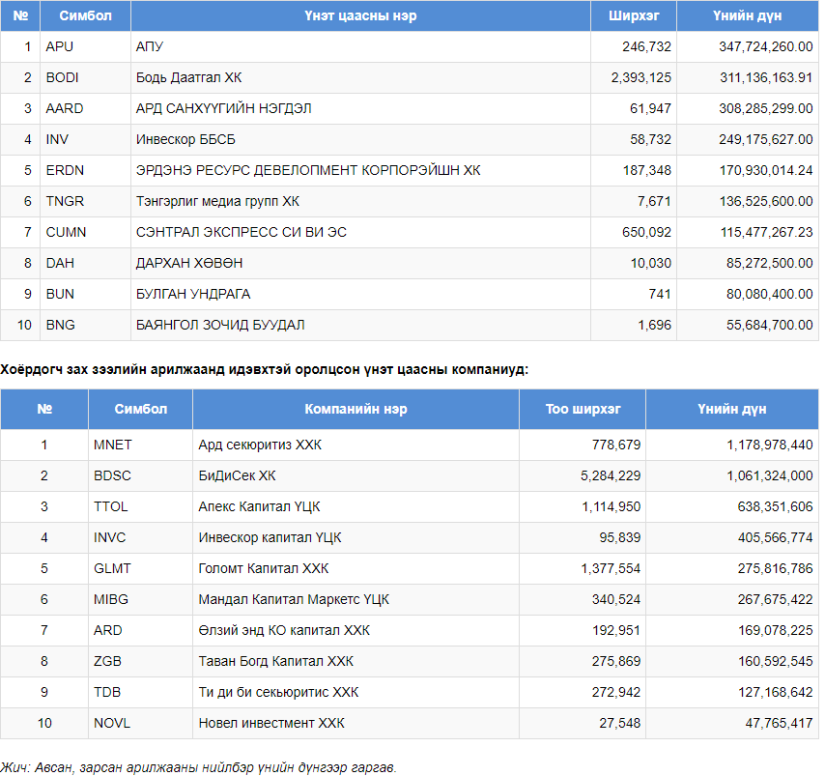Select БАЯНГОЛ ЗОЧИД БУУДАЛ name
This screenshot has height=776, width=825.
pos(220,325)
